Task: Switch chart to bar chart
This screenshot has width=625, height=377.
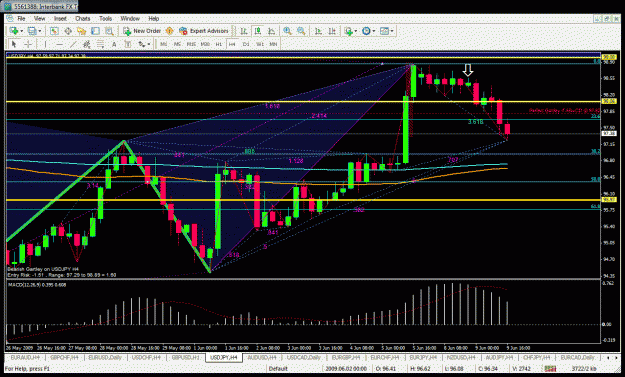Action: coord(244,31)
